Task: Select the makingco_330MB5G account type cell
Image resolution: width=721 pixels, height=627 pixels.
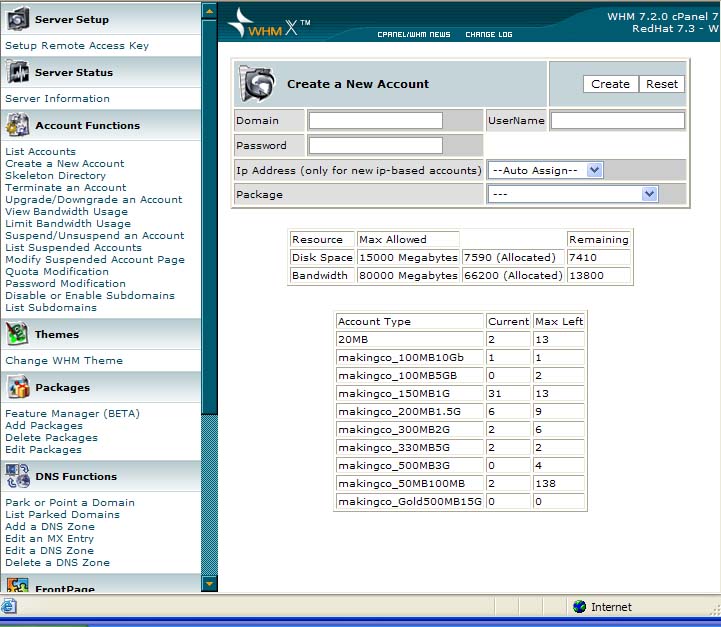Action: 409,447
